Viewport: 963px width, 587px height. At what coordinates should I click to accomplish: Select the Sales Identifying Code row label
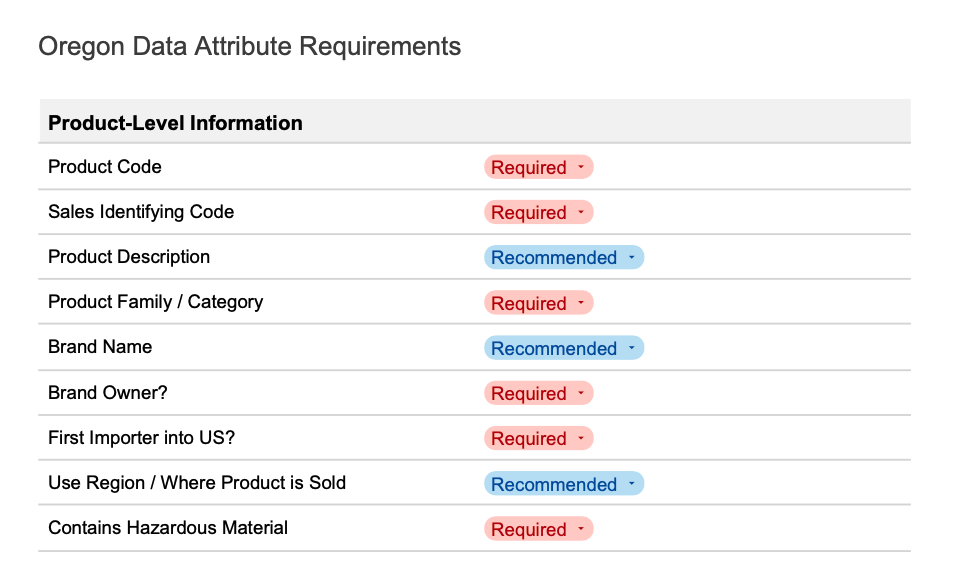[x=141, y=212]
